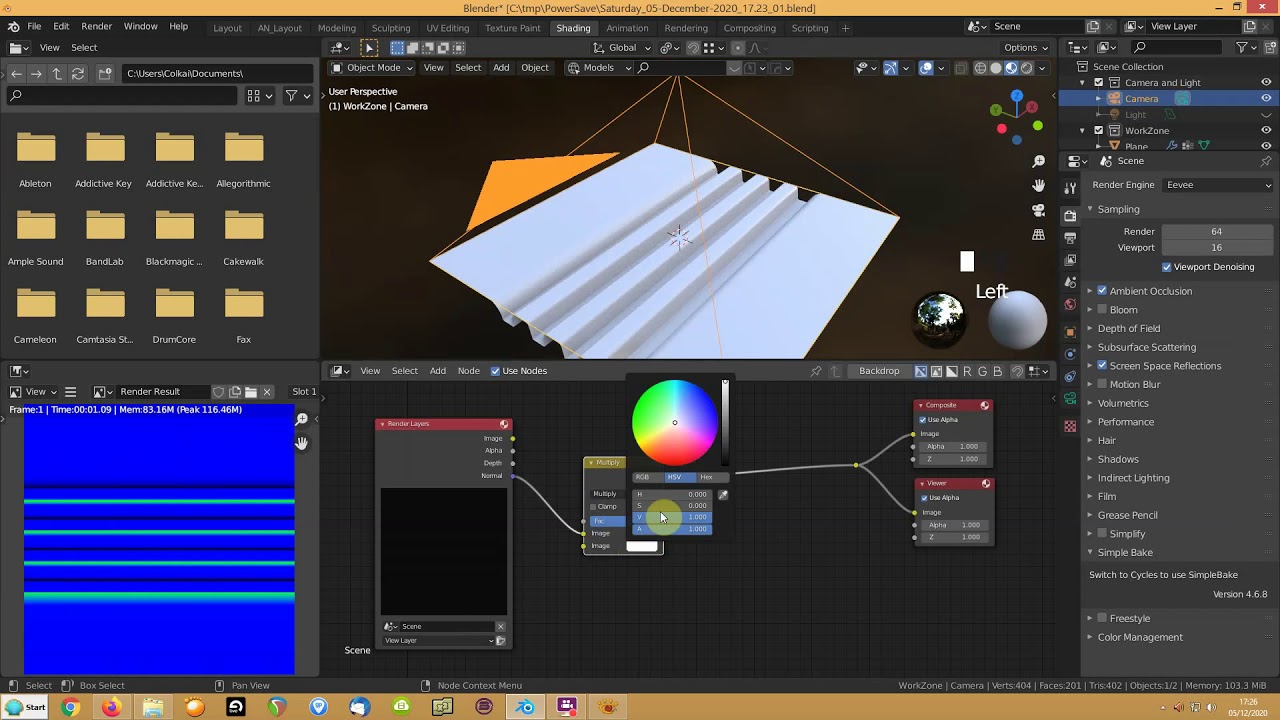Click Render samples field showing 64

pos(1216,232)
